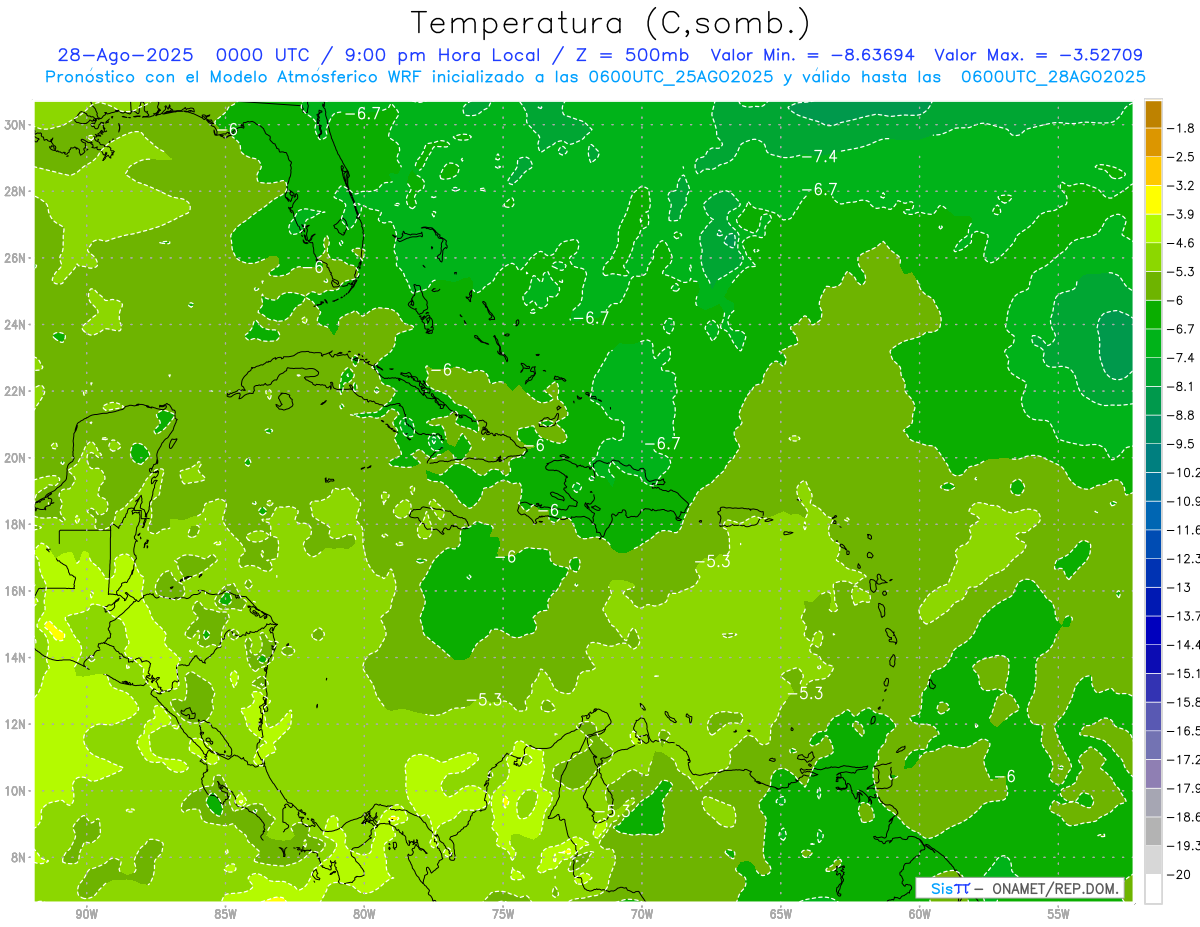This screenshot has height=927, width=1200.
Task: Click the '24N' latitude axis label
Action: (x=15, y=324)
